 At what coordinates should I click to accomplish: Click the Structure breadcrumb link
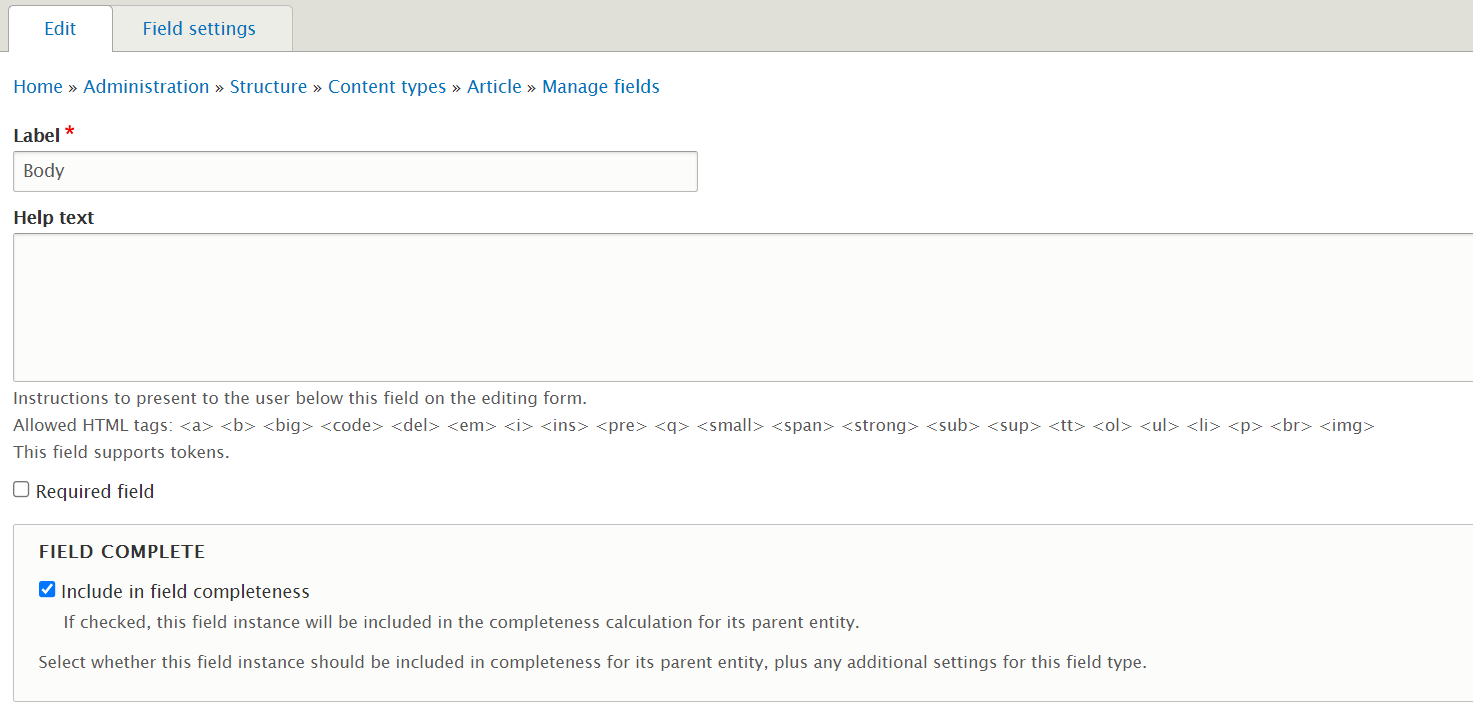(x=268, y=86)
